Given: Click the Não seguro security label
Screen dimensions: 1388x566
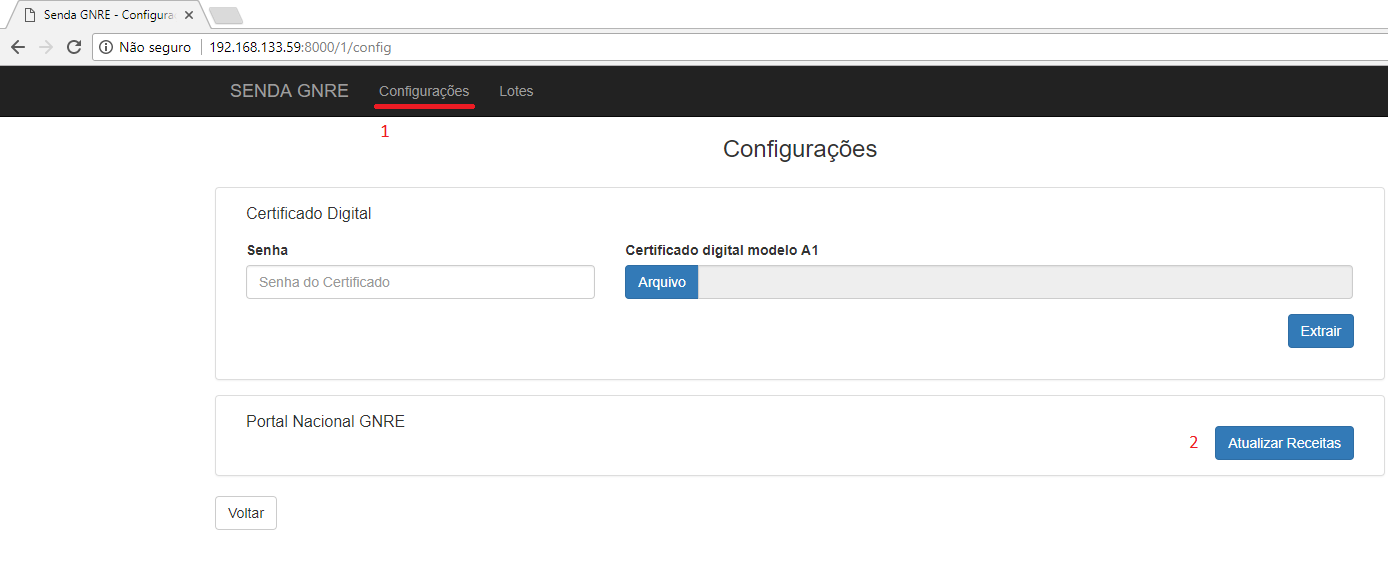Looking at the screenshot, I should tap(155, 47).
